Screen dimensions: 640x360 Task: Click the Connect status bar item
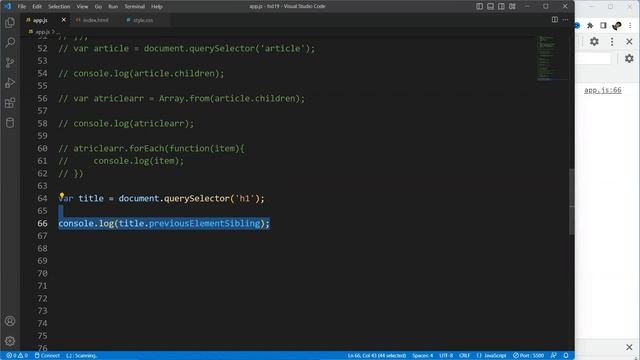point(47,356)
